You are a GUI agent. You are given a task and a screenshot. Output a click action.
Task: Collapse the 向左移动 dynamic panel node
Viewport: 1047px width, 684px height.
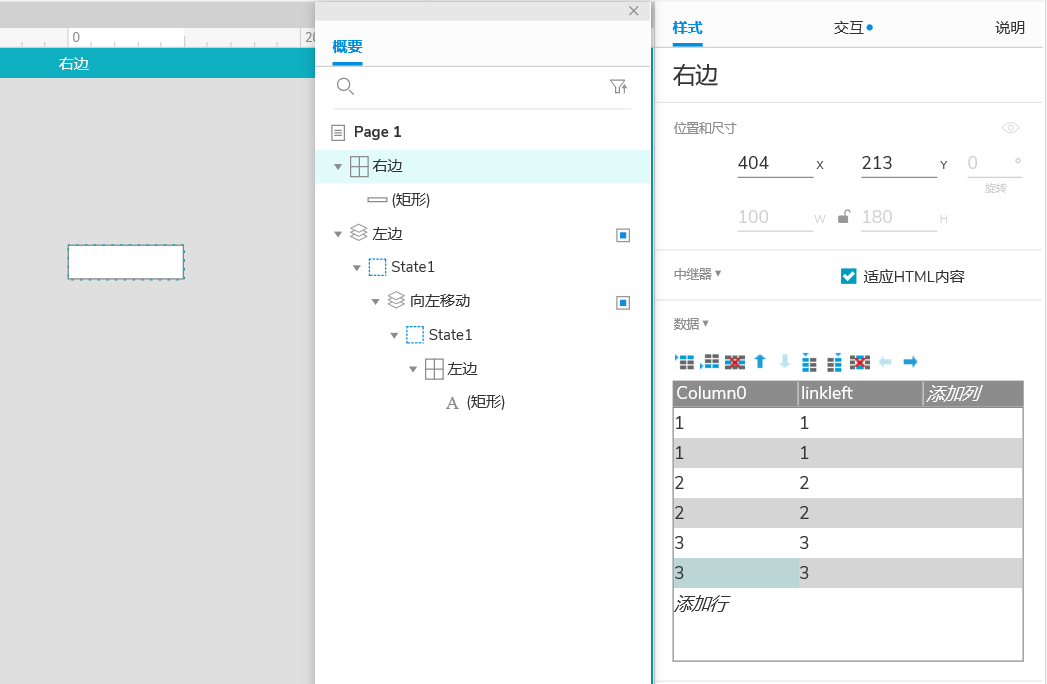(x=375, y=302)
